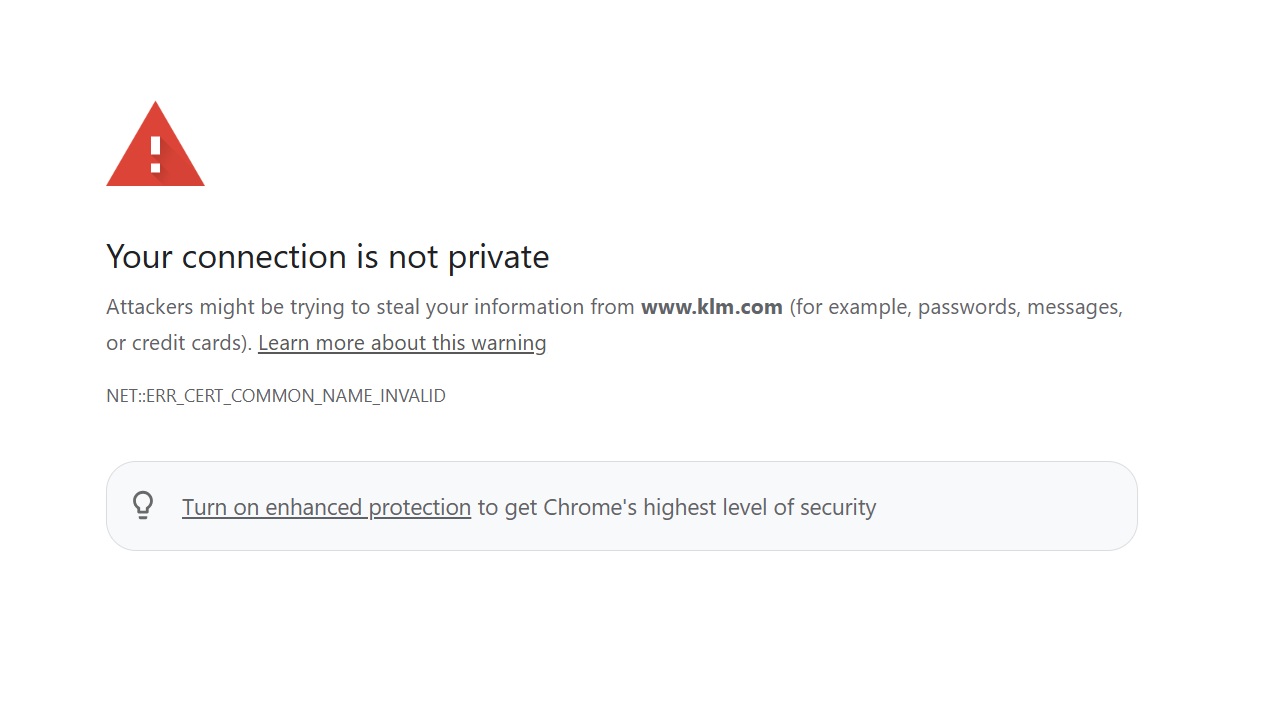Open the Learn more about this warning link
Screen dimensions: 1280x711
(402, 343)
